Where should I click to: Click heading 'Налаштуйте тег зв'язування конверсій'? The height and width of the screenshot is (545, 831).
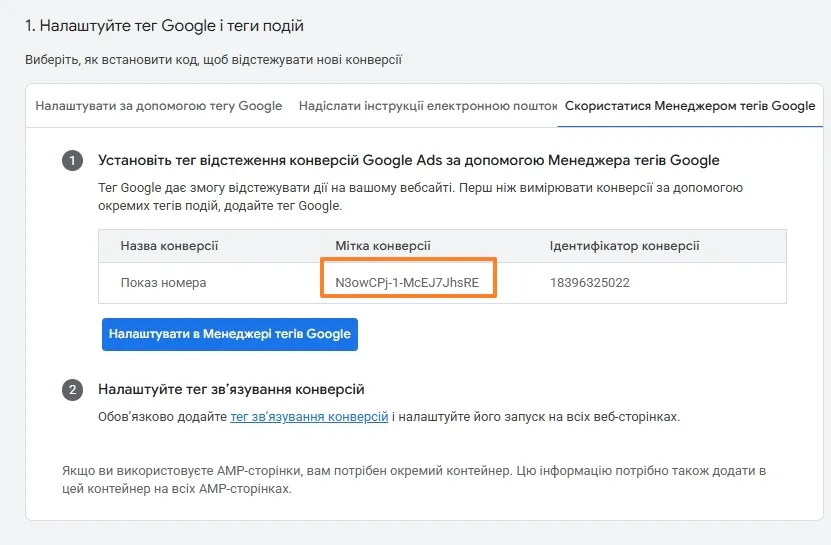pyautogui.click(x=231, y=390)
